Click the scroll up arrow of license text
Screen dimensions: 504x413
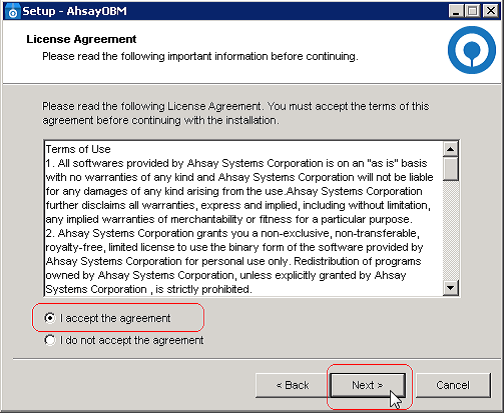coord(451,149)
